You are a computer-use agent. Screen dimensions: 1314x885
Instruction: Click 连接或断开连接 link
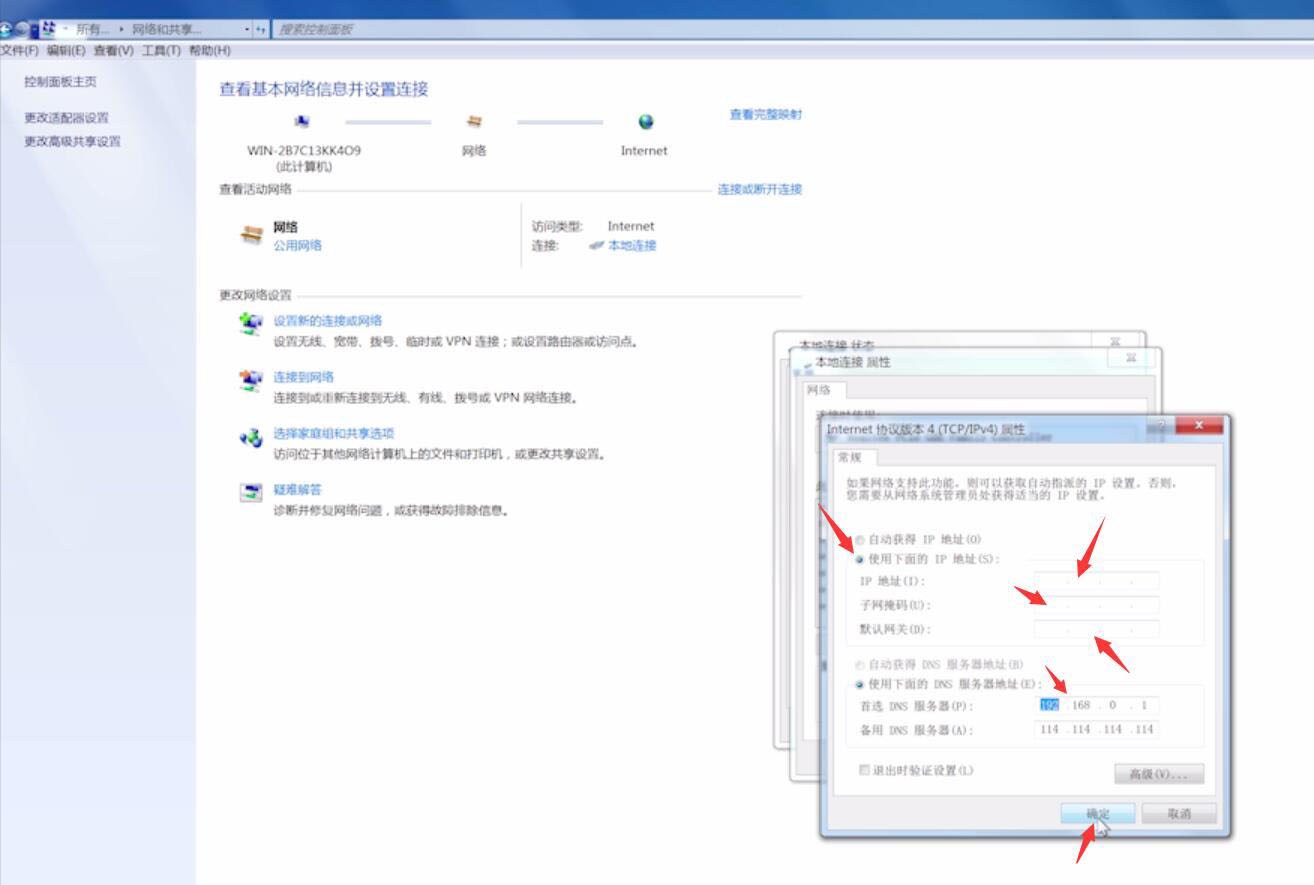tap(760, 190)
